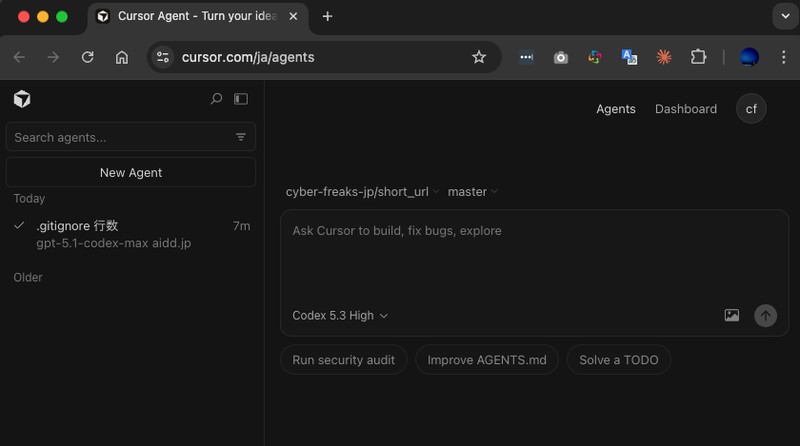Screen dimensions: 800x446
Task: Reload the page with the refresh icon
Action: 88,57
